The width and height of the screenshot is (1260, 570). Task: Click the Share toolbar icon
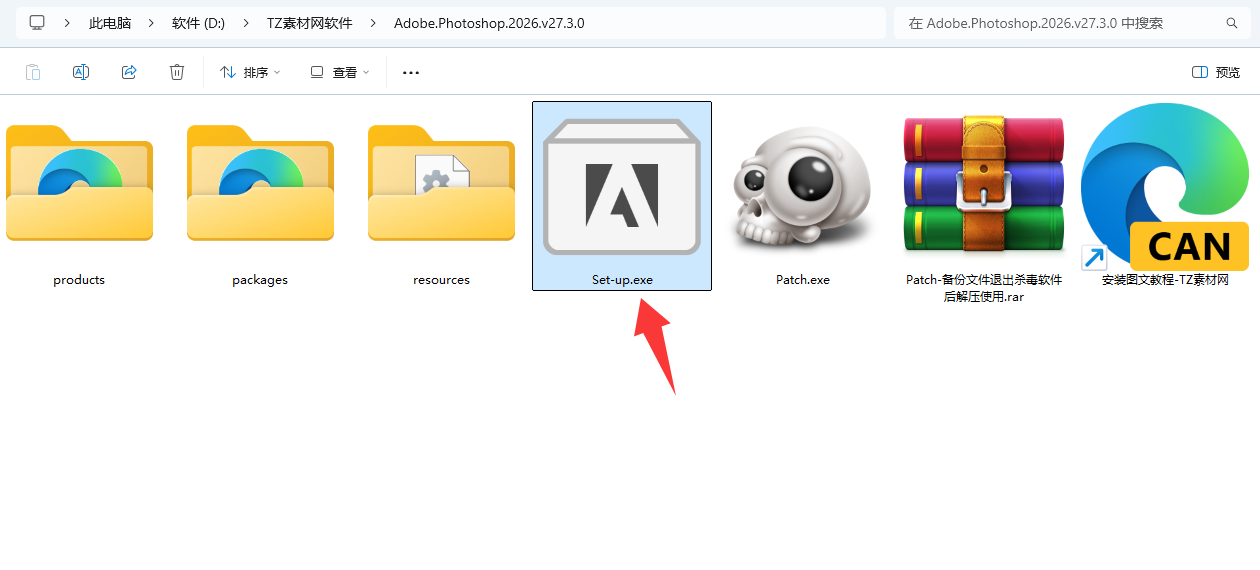(x=129, y=72)
